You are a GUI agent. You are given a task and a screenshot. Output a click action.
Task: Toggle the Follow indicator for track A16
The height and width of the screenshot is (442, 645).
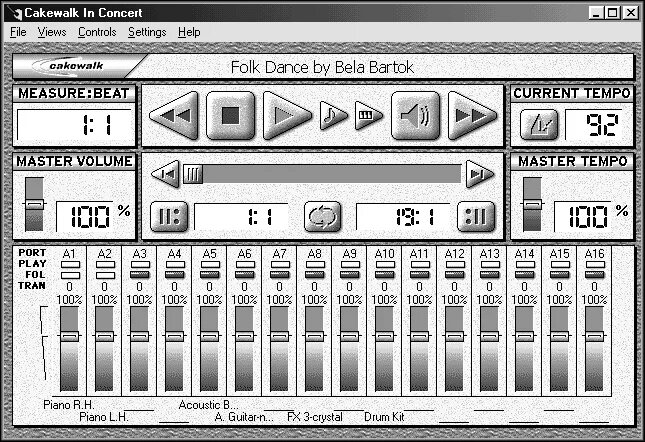click(x=595, y=275)
